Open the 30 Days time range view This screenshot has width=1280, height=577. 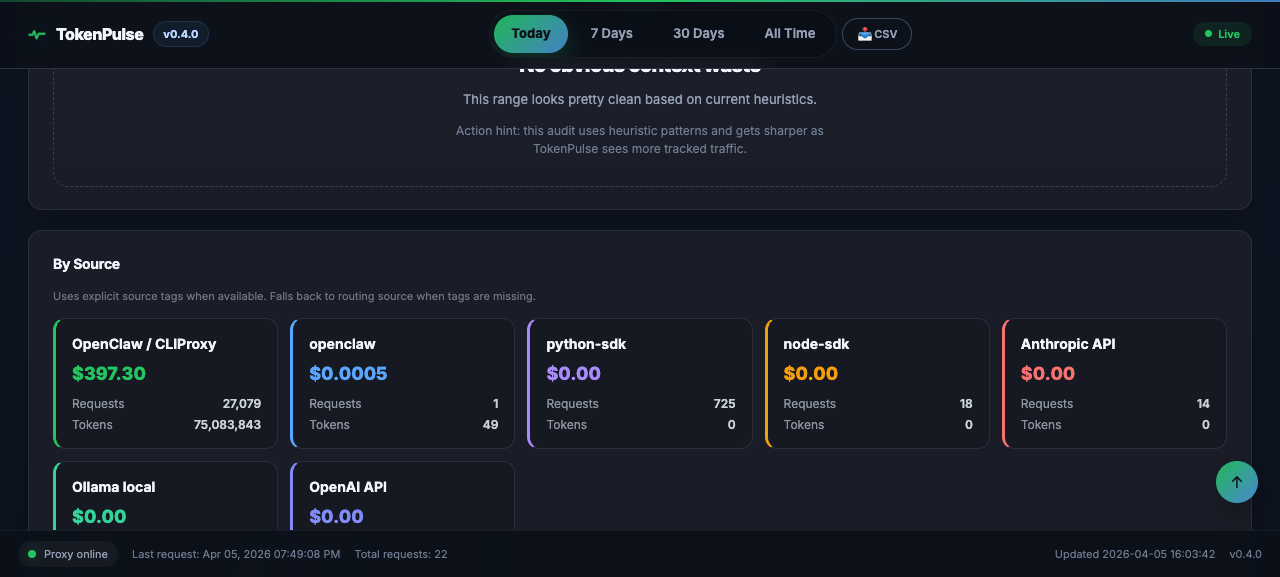coord(698,33)
